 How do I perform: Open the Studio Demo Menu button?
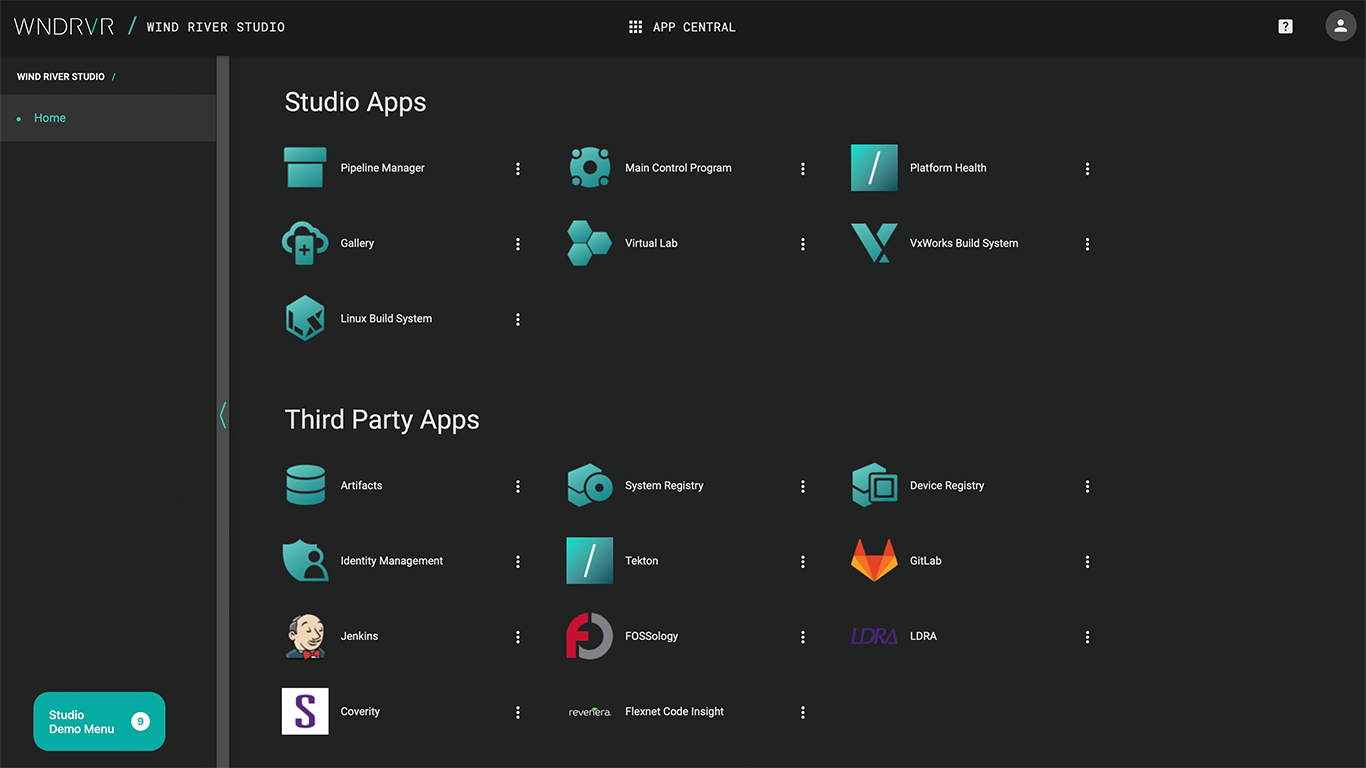(99, 721)
